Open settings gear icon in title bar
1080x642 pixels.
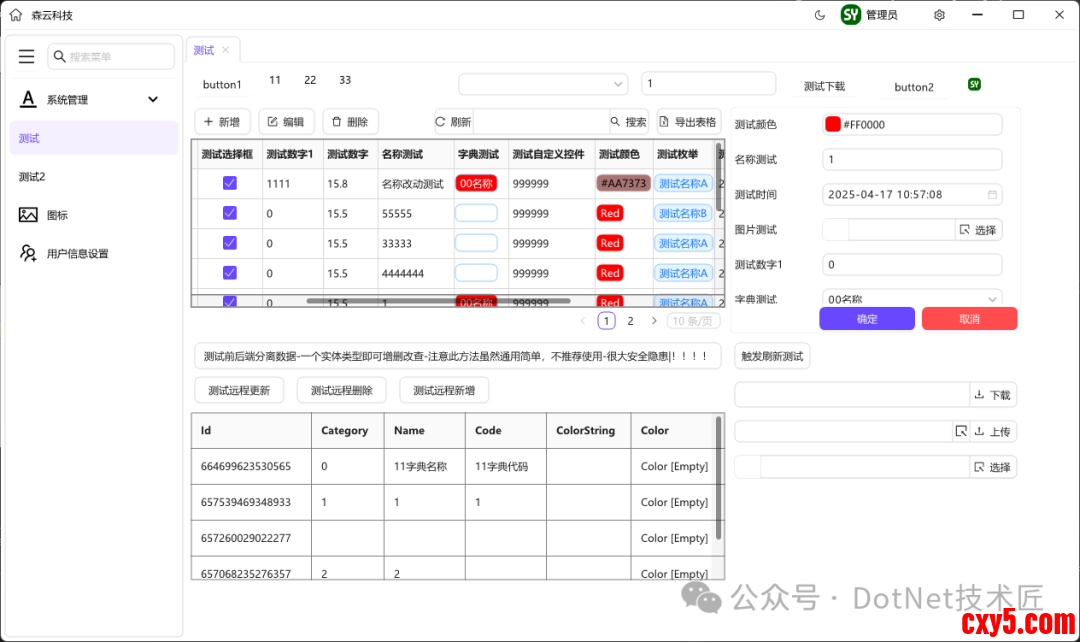click(939, 15)
